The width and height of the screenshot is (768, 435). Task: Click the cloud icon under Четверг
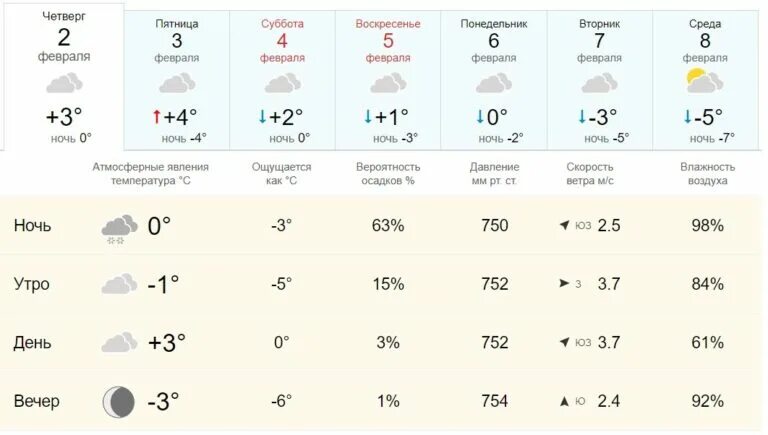64,82
